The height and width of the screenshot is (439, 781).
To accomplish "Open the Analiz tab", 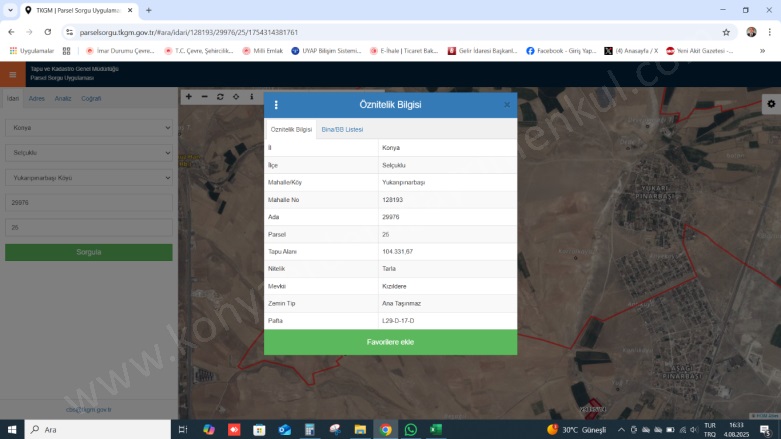I will (63, 98).
